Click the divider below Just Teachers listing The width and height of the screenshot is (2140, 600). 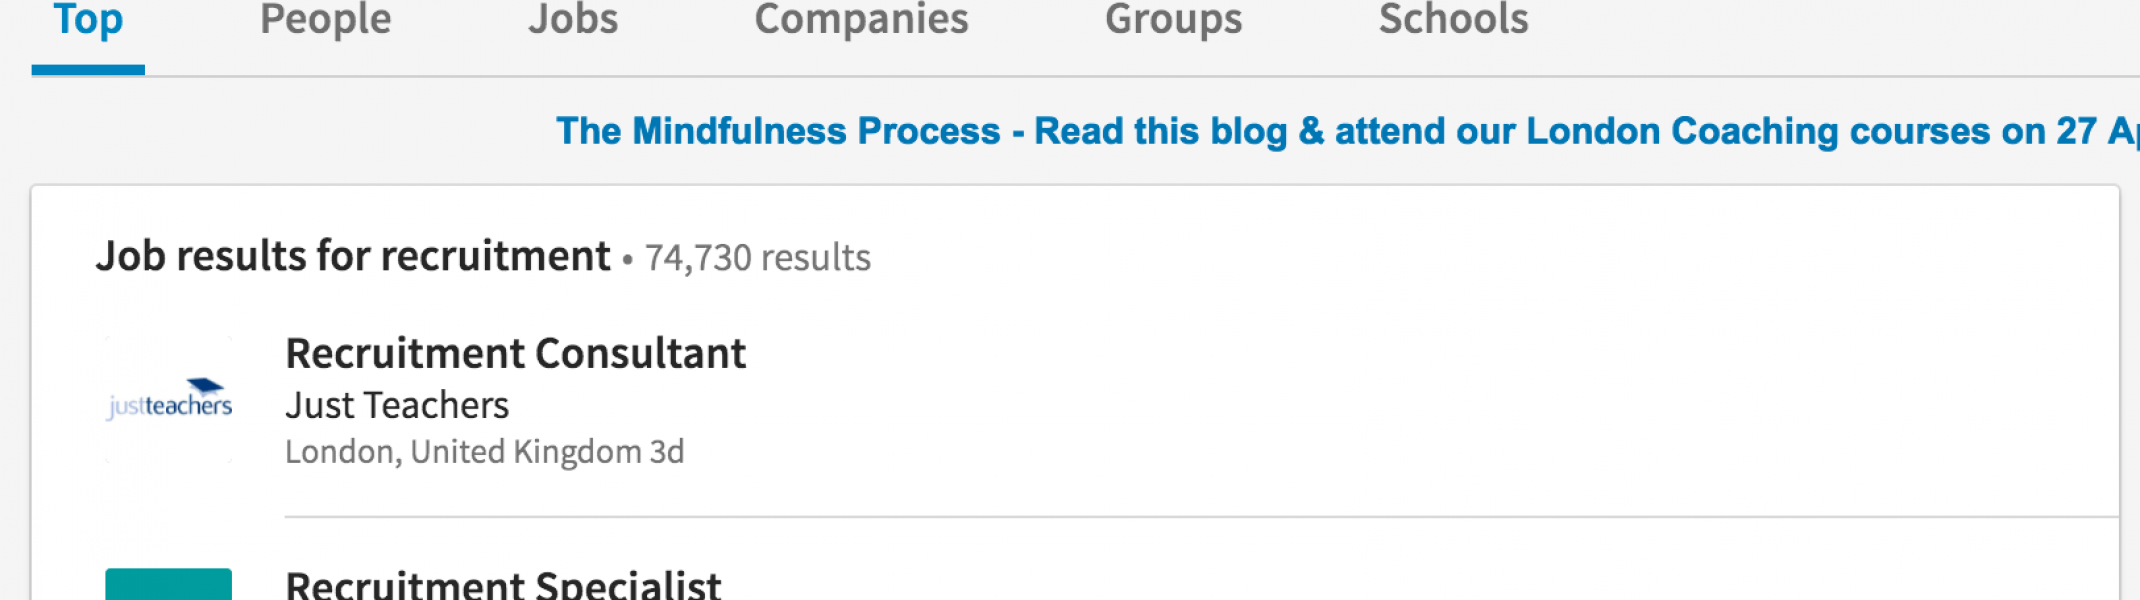1201,517
